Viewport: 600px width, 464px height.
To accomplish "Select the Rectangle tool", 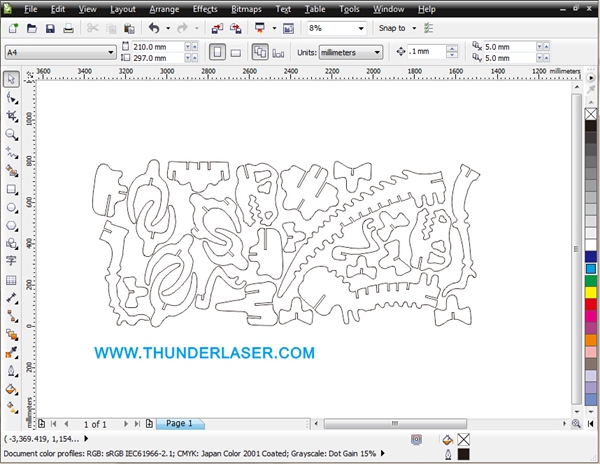I will click(x=11, y=189).
